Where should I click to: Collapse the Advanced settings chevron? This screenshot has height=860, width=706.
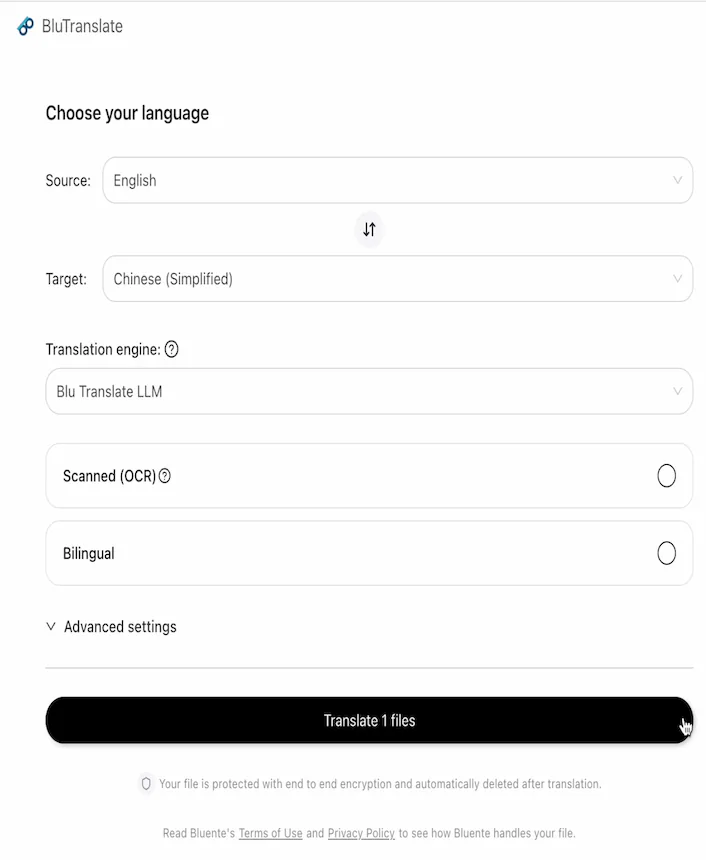click(x=50, y=627)
